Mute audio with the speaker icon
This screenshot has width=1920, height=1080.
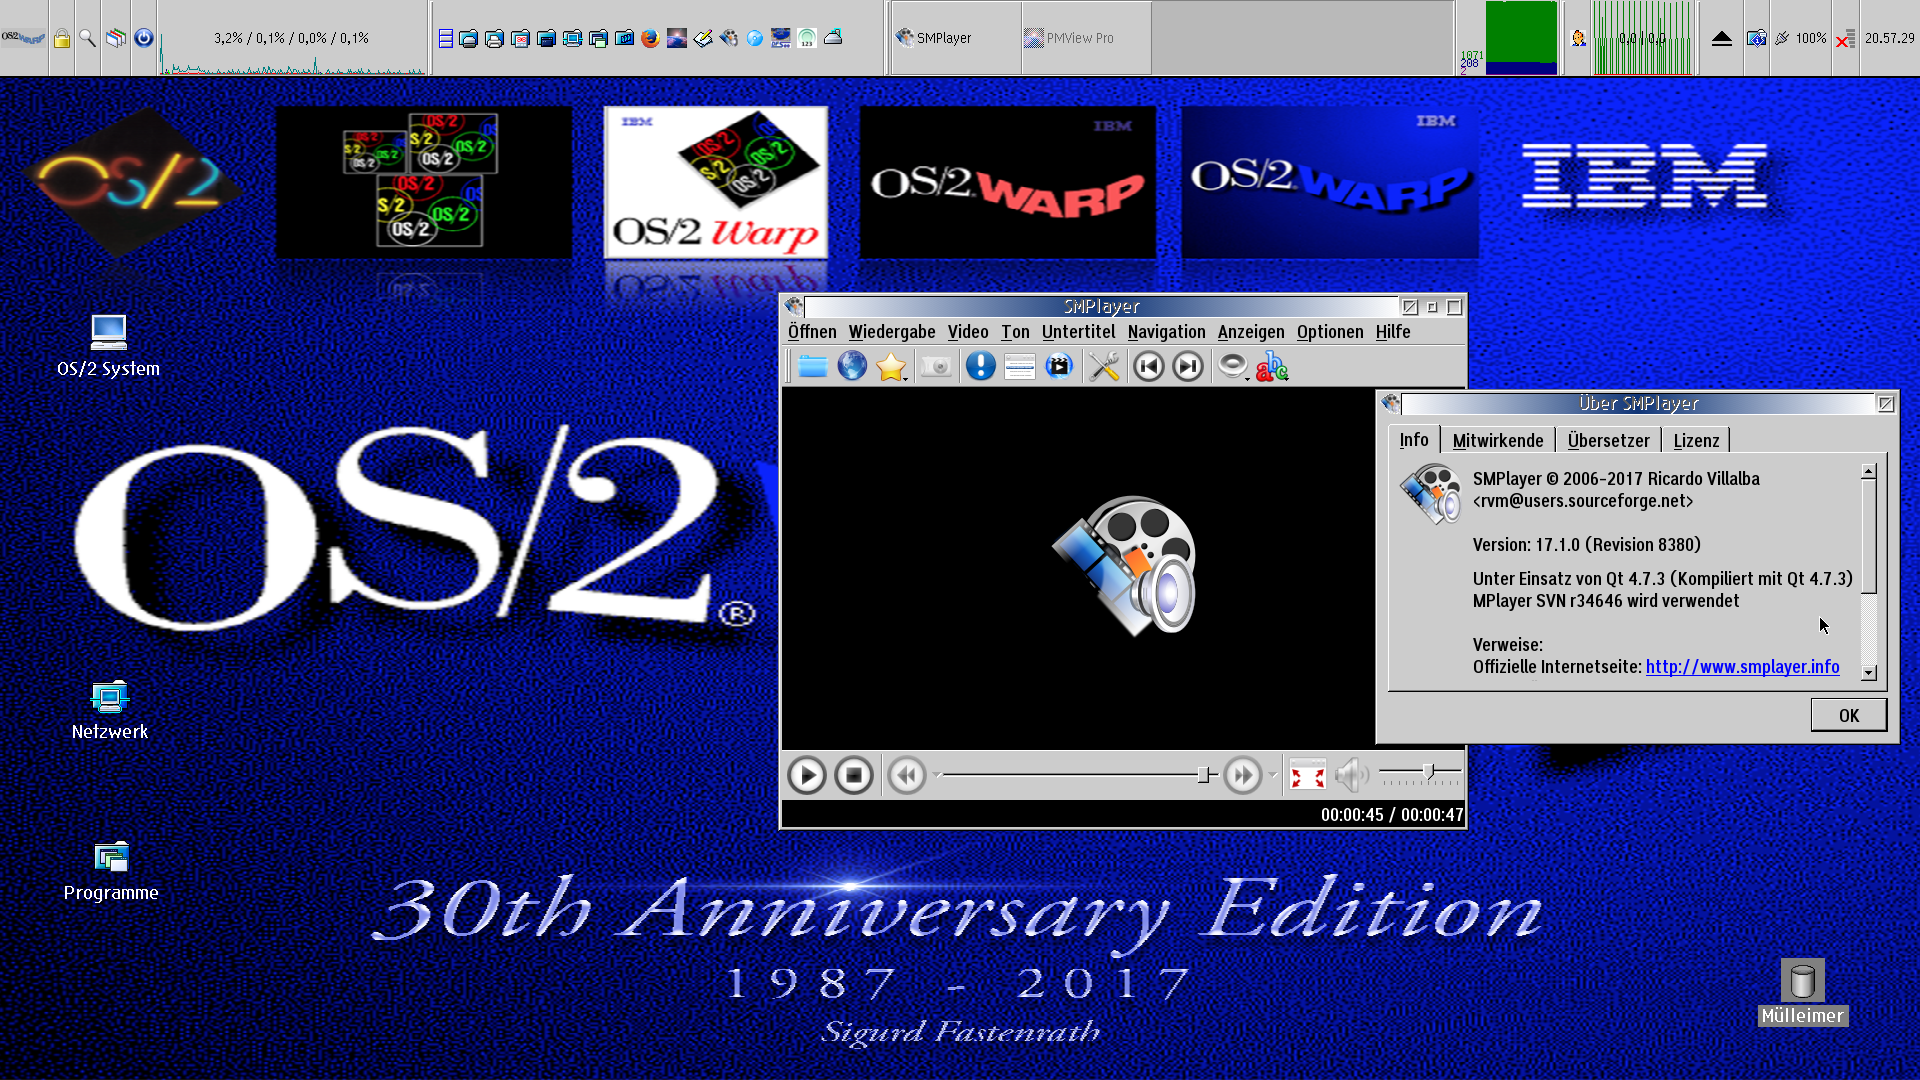pyautogui.click(x=1351, y=775)
